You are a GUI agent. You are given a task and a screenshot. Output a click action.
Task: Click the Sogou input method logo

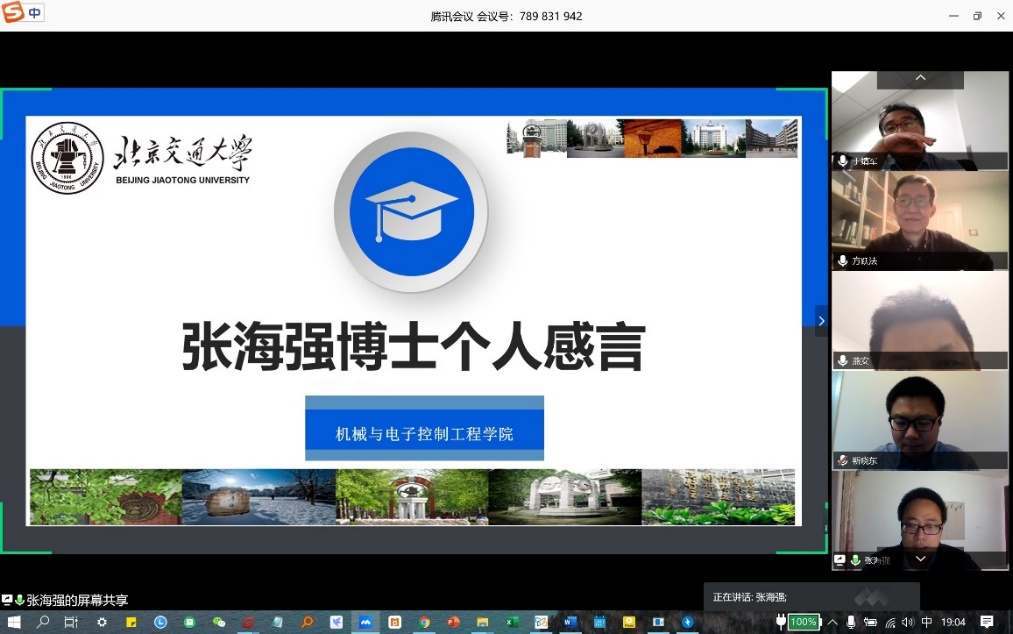tap(13, 13)
